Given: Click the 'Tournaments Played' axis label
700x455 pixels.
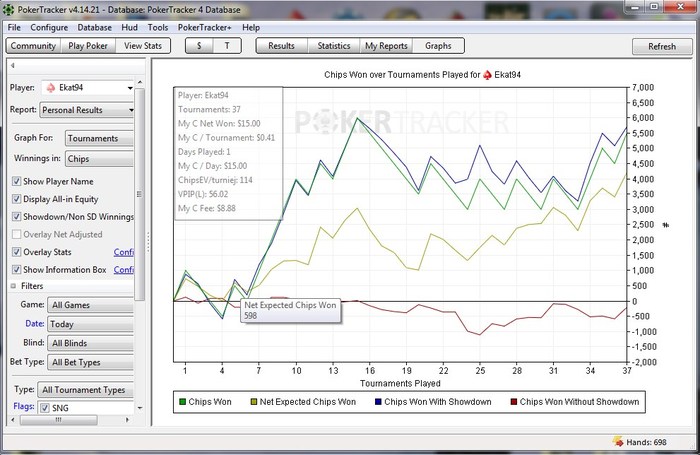Looking at the screenshot, I should pos(400,383).
